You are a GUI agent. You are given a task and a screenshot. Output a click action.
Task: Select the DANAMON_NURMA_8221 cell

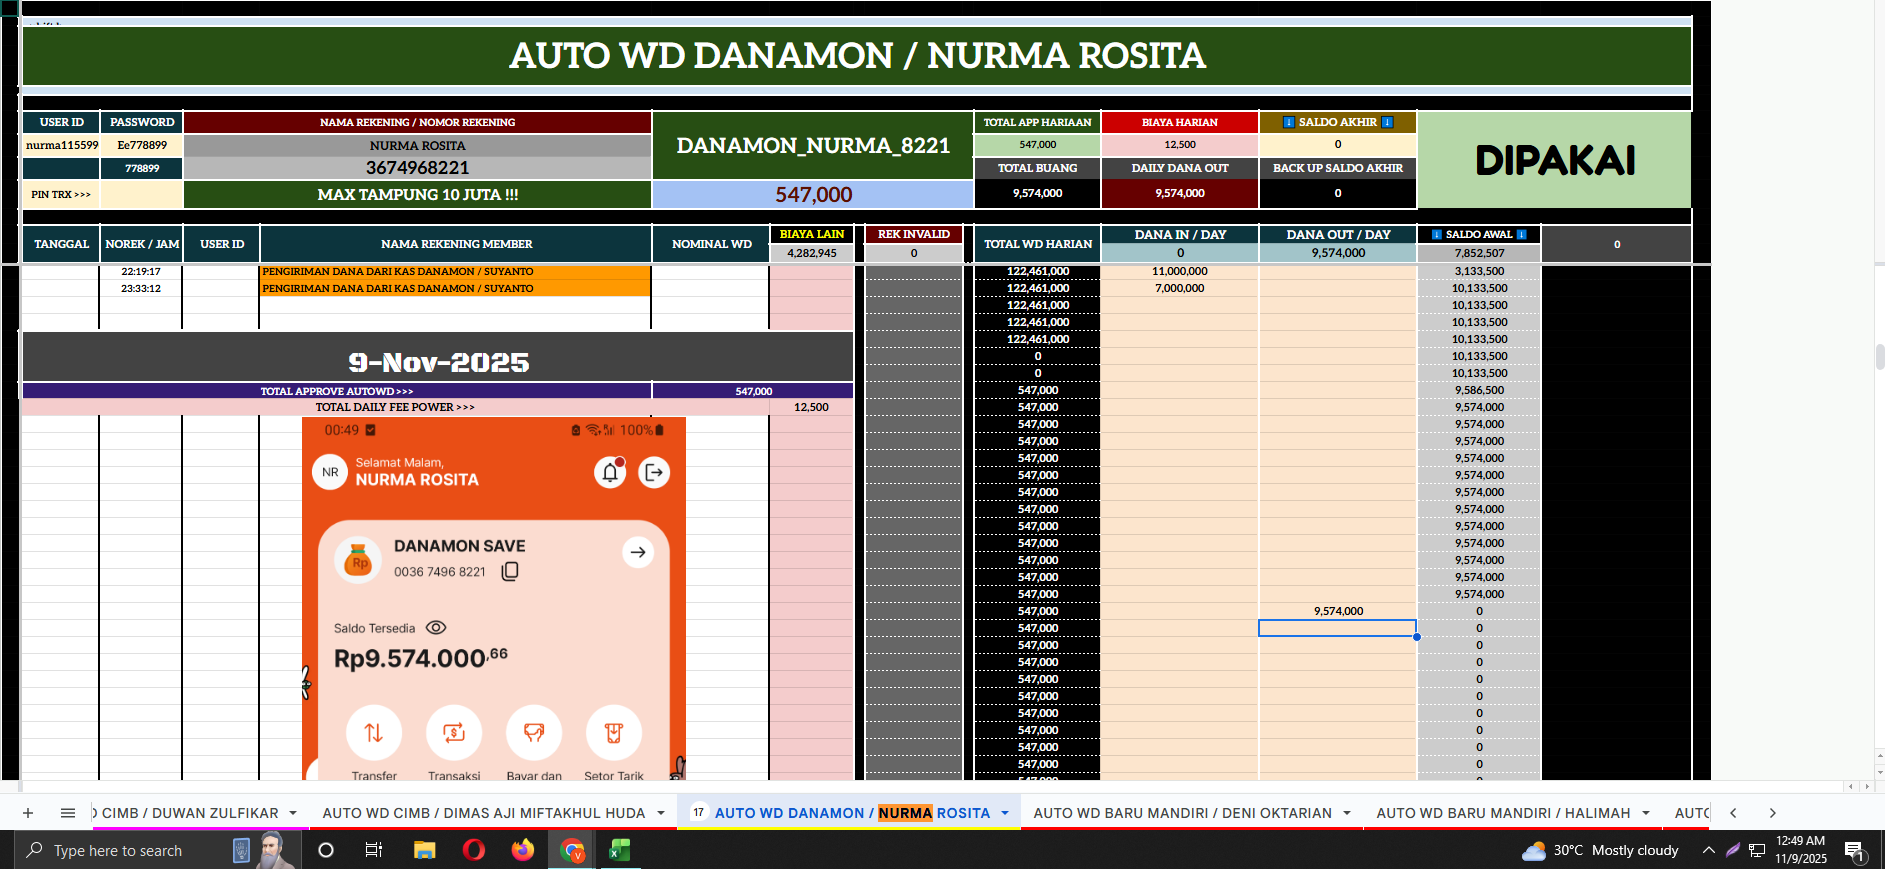point(813,146)
